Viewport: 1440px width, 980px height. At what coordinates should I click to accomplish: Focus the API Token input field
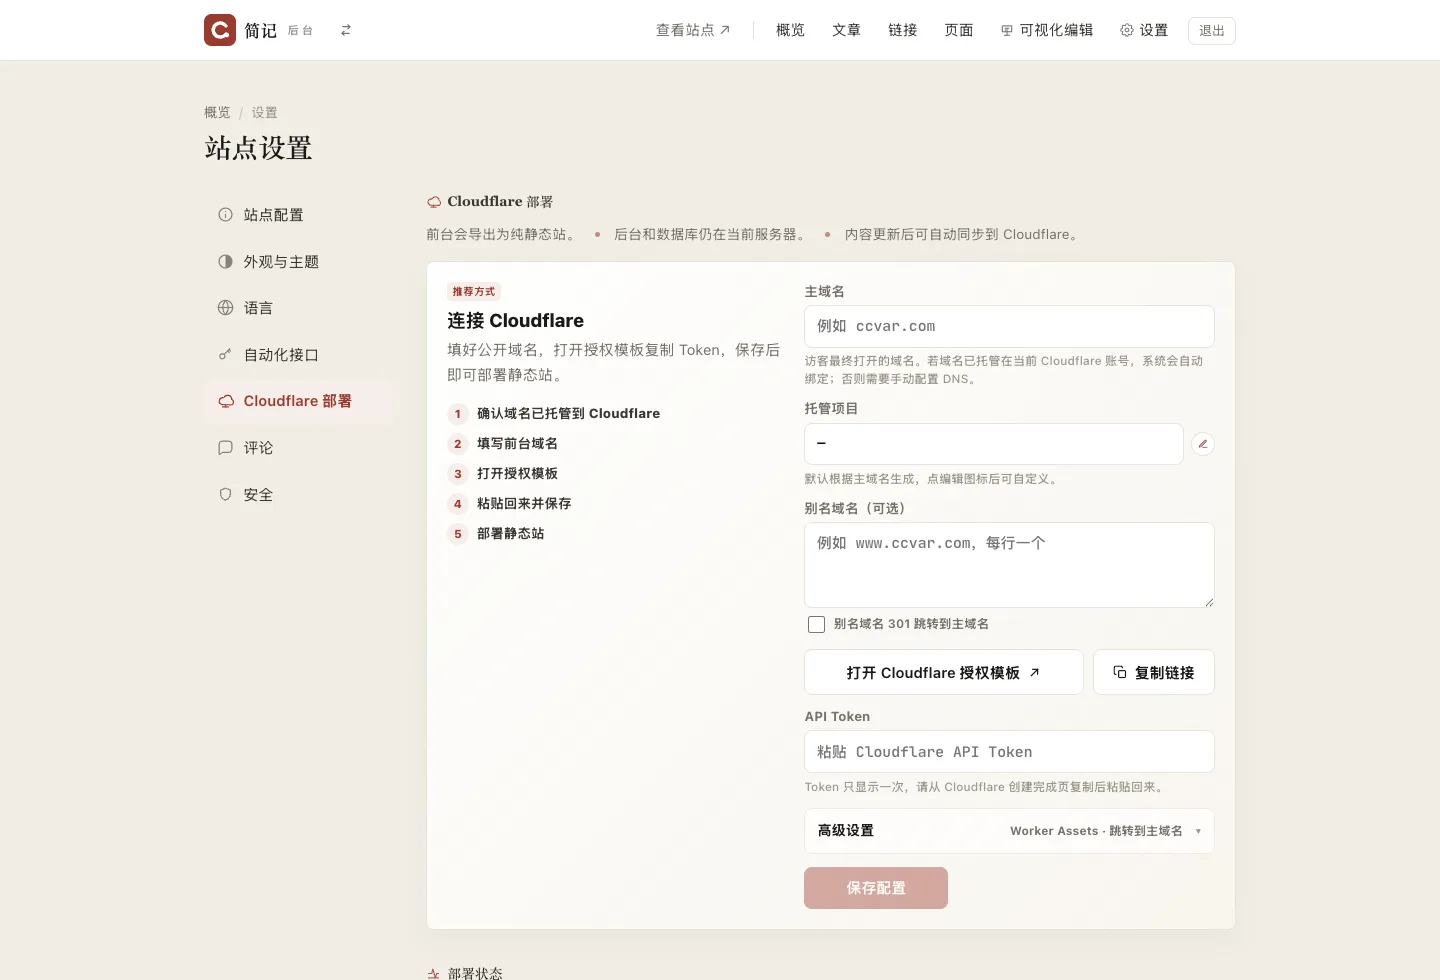1009,752
